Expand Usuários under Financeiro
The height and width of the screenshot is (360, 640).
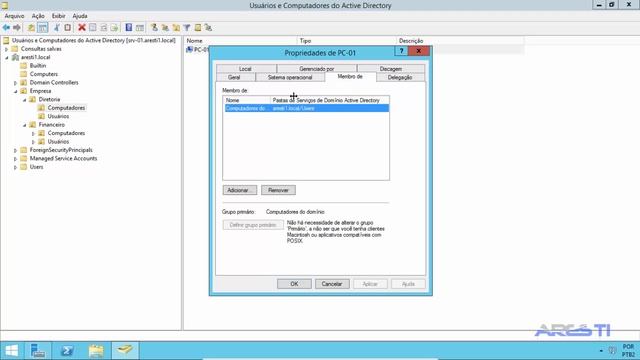tap(33, 142)
